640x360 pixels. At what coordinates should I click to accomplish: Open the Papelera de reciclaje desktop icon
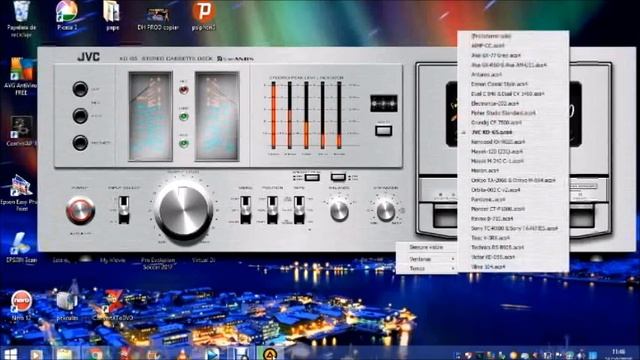coord(21,18)
